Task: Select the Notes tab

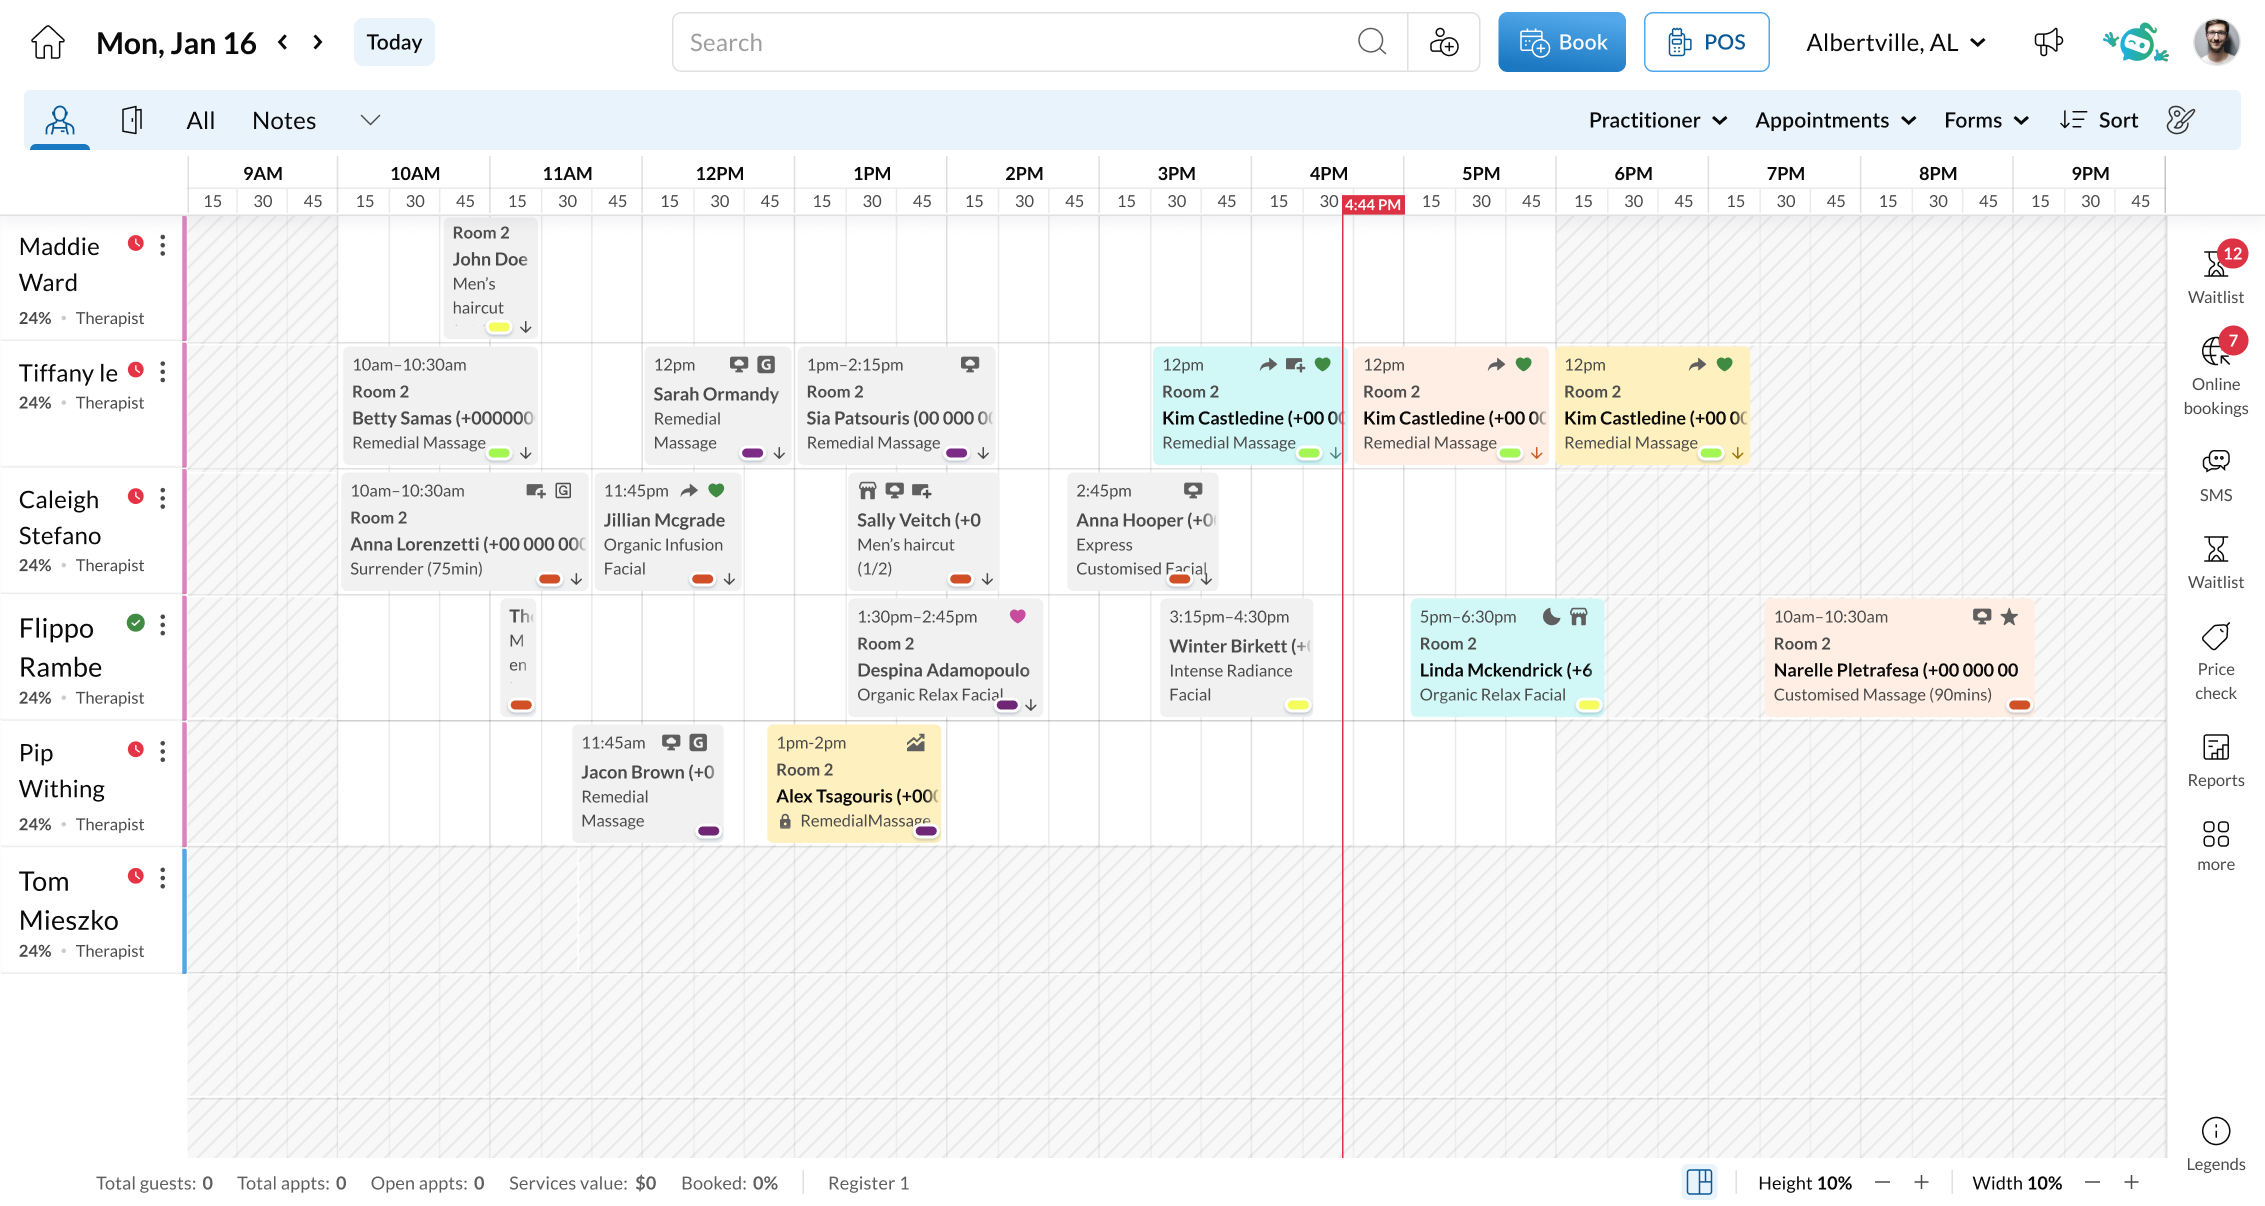Action: 283,120
